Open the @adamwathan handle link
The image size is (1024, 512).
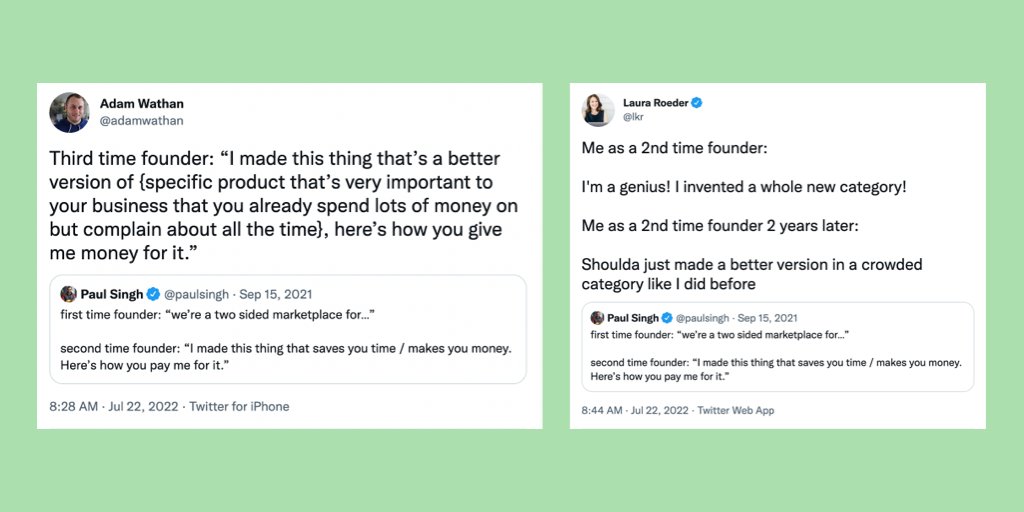coord(141,120)
